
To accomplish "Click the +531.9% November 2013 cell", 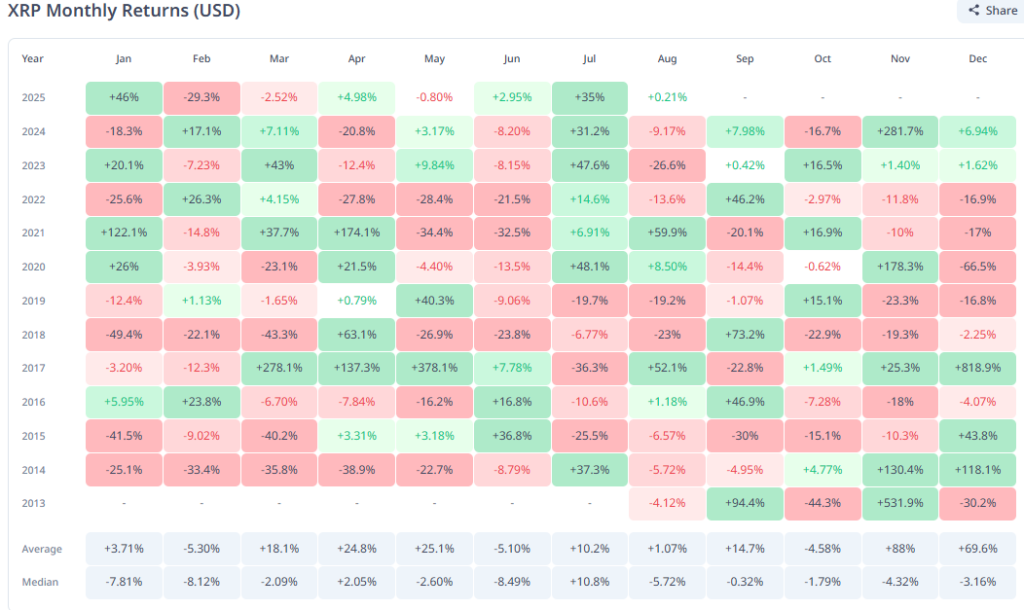I will coord(900,504).
